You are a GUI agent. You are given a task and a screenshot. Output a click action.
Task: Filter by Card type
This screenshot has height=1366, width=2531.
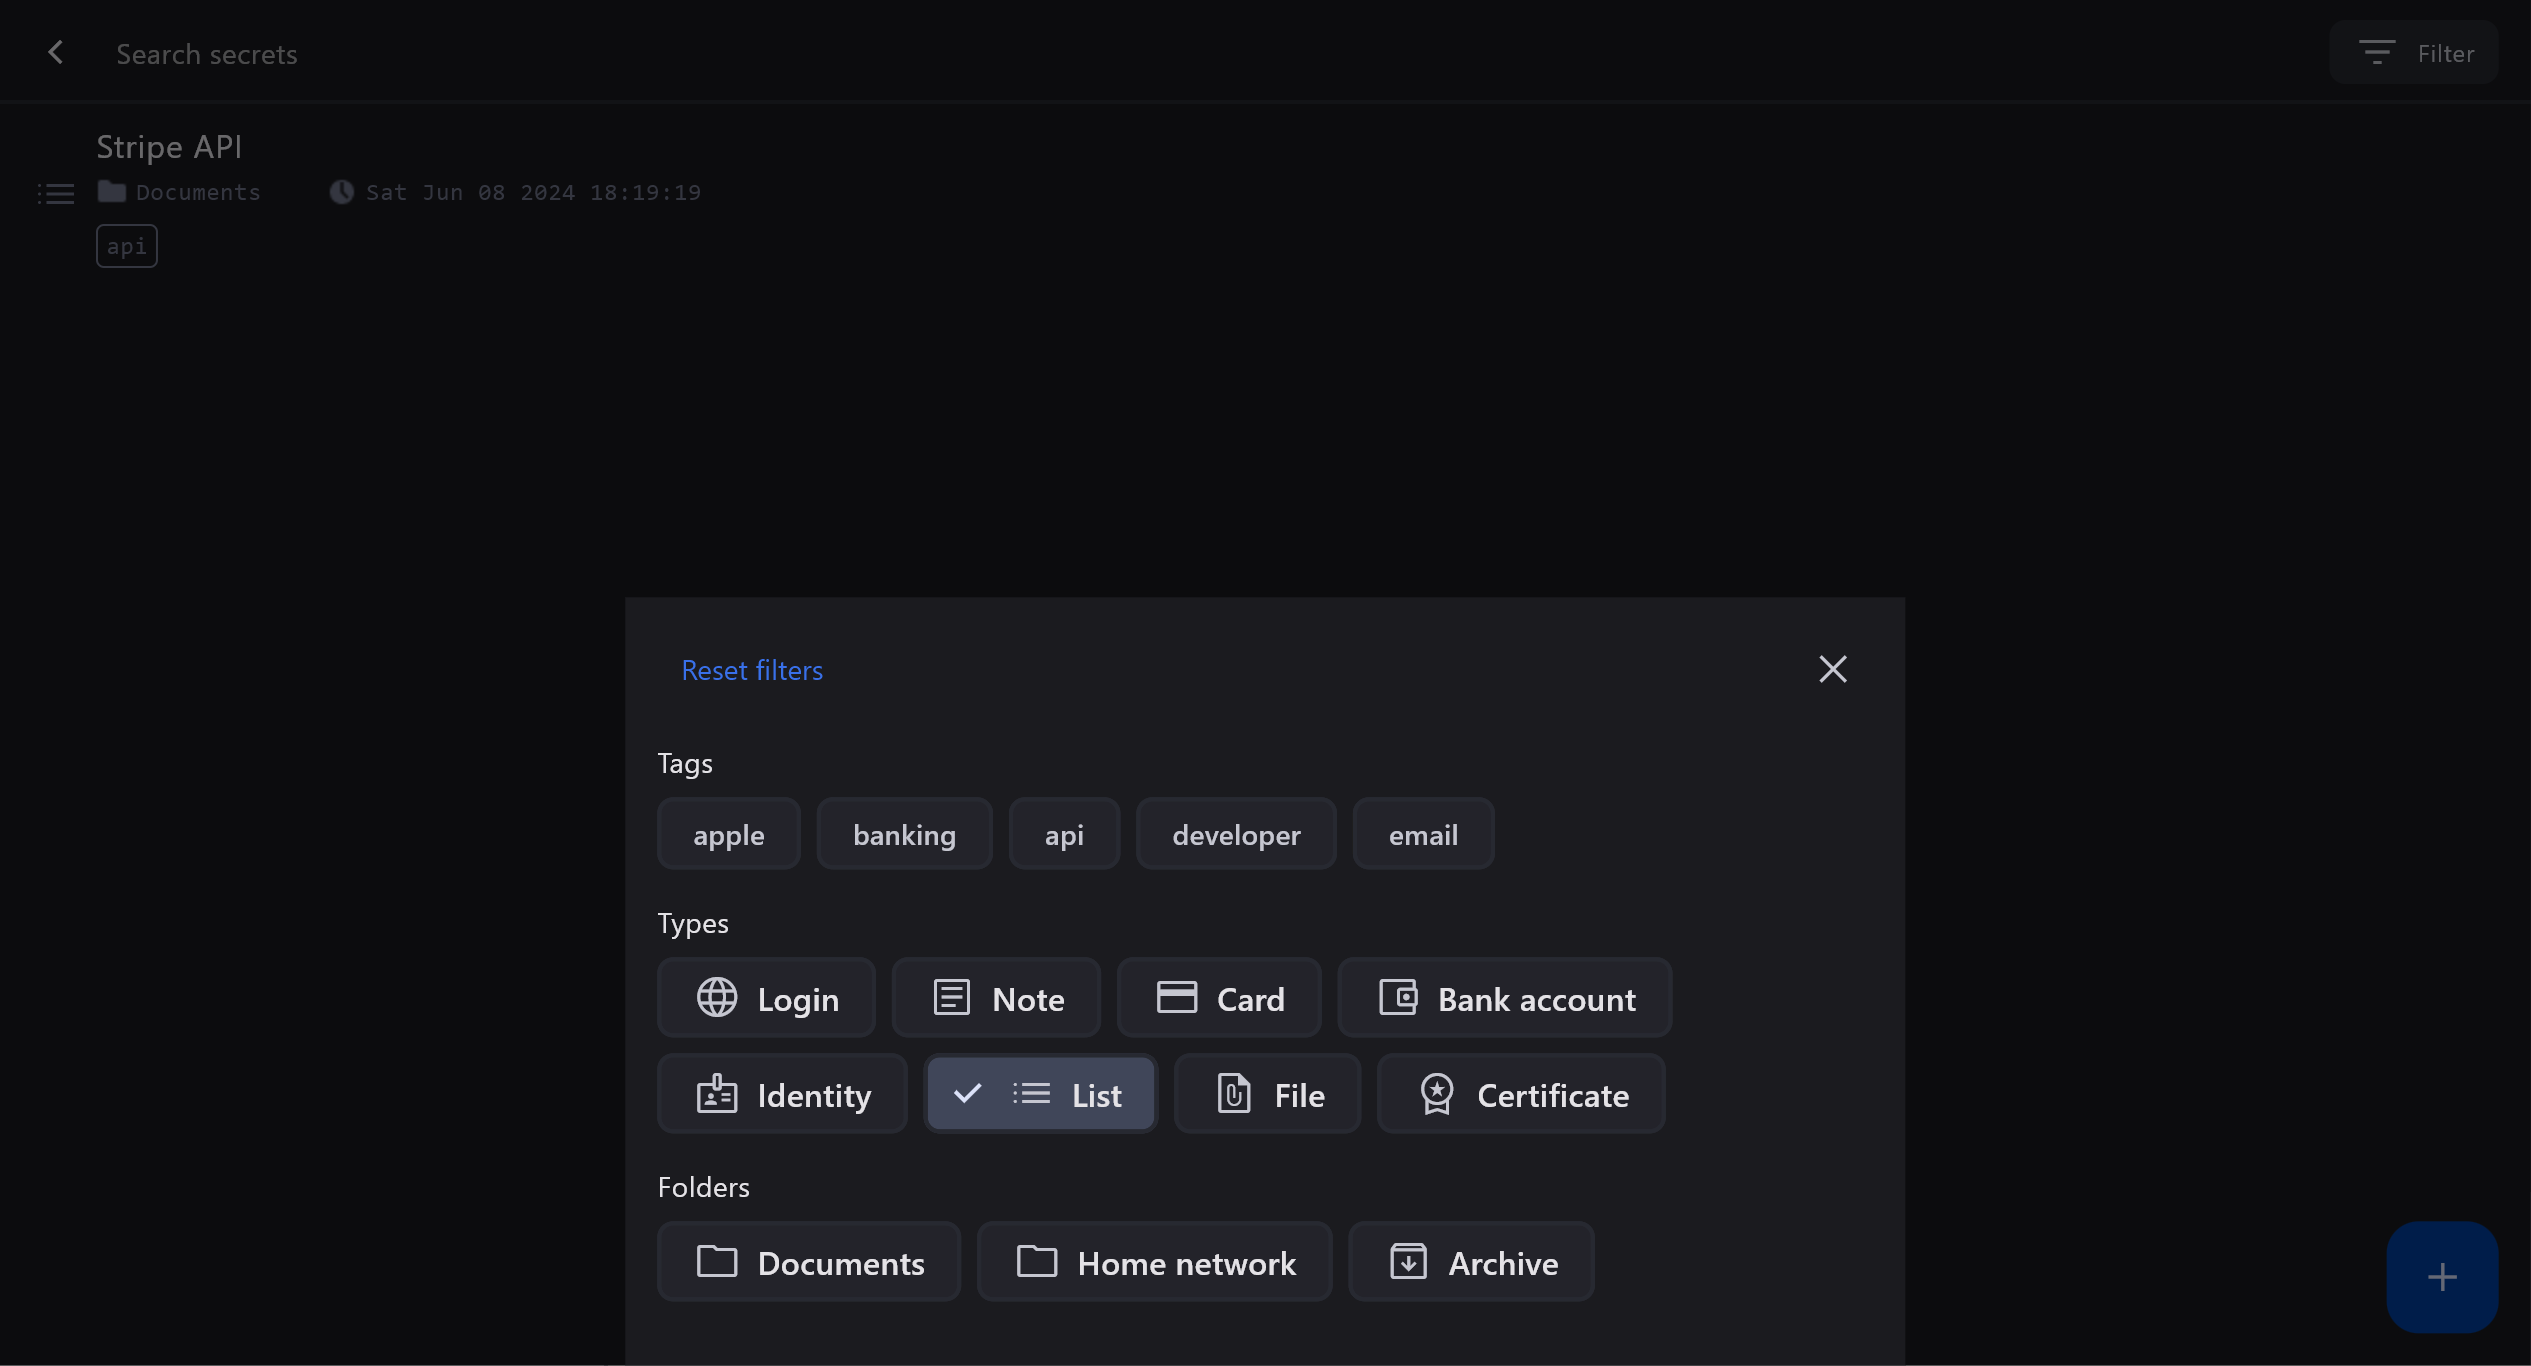1219,999
